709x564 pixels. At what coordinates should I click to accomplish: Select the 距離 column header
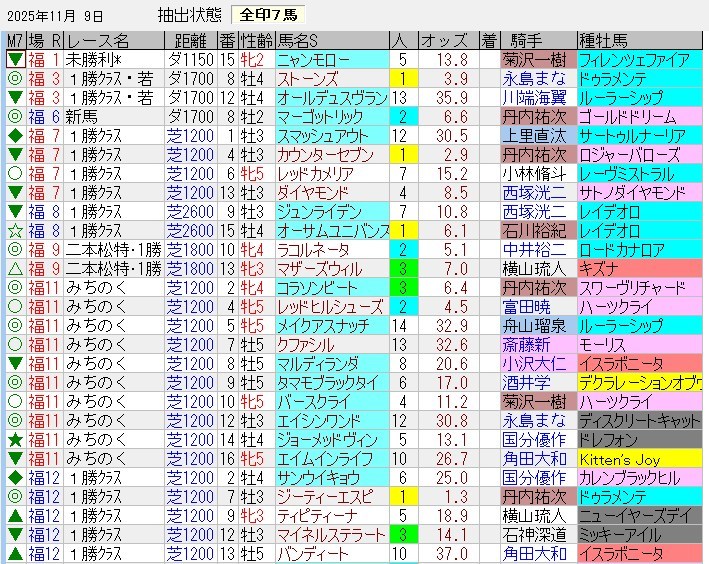click(188, 41)
